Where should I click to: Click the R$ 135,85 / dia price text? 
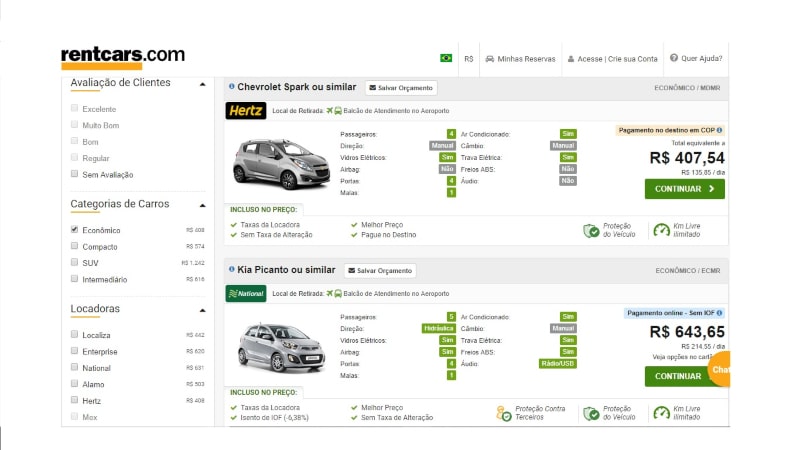click(703, 172)
